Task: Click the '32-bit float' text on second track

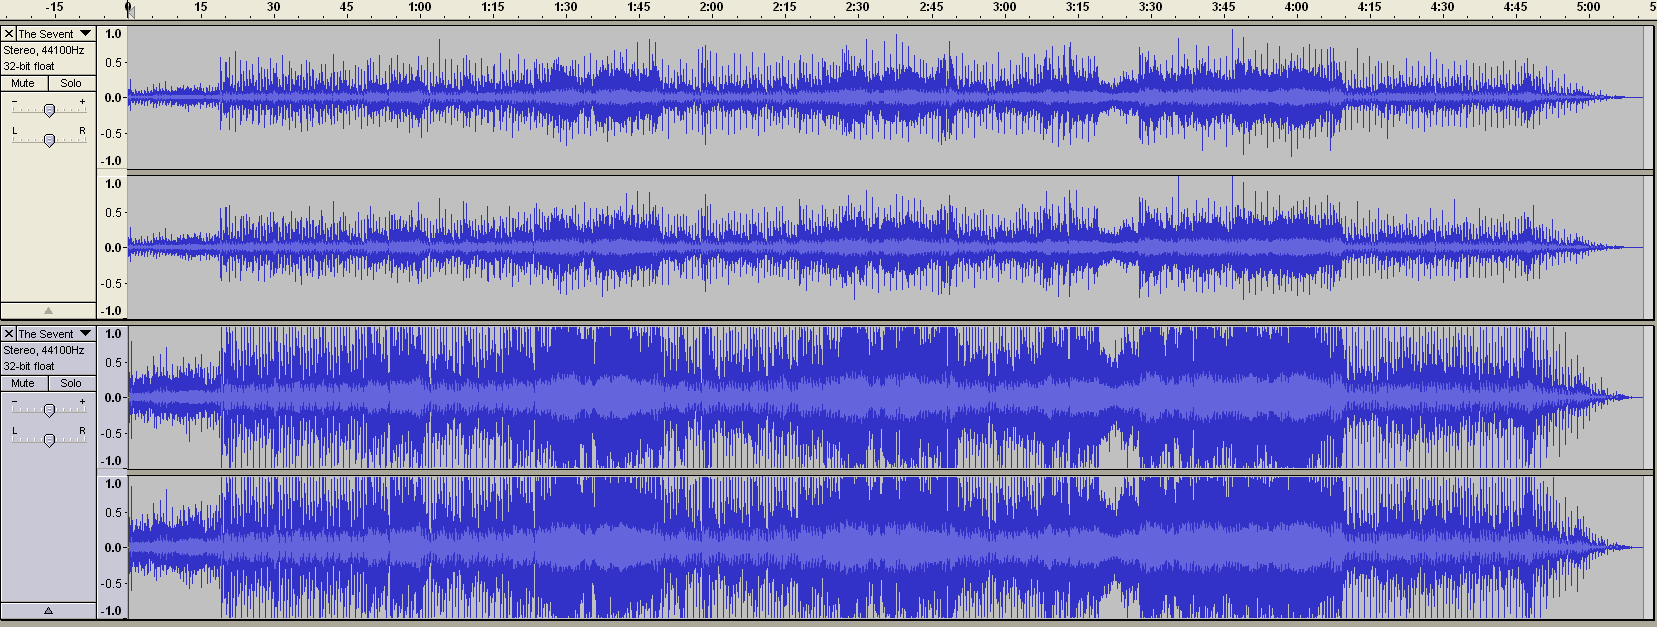Action: (29, 366)
